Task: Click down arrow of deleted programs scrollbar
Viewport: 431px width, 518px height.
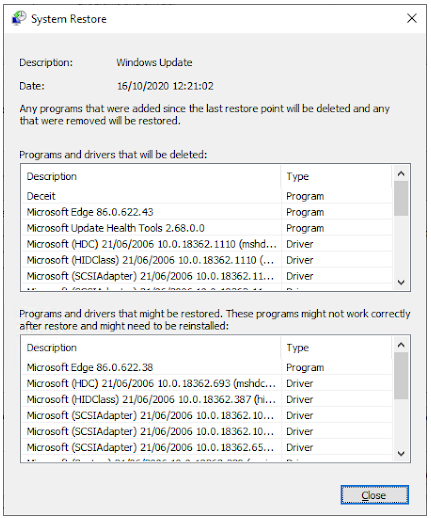Action: [x=401, y=282]
